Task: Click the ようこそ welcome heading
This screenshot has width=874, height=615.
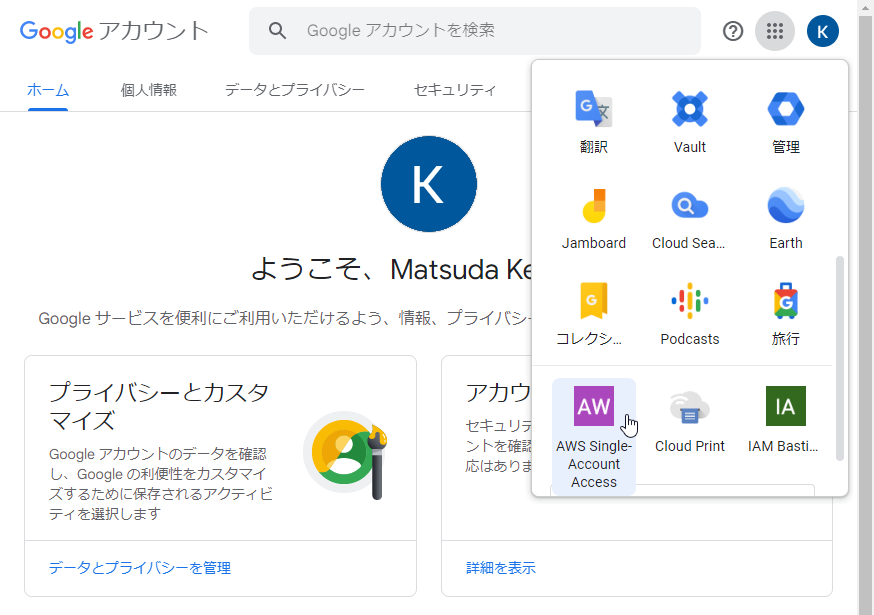Action: [x=391, y=270]
